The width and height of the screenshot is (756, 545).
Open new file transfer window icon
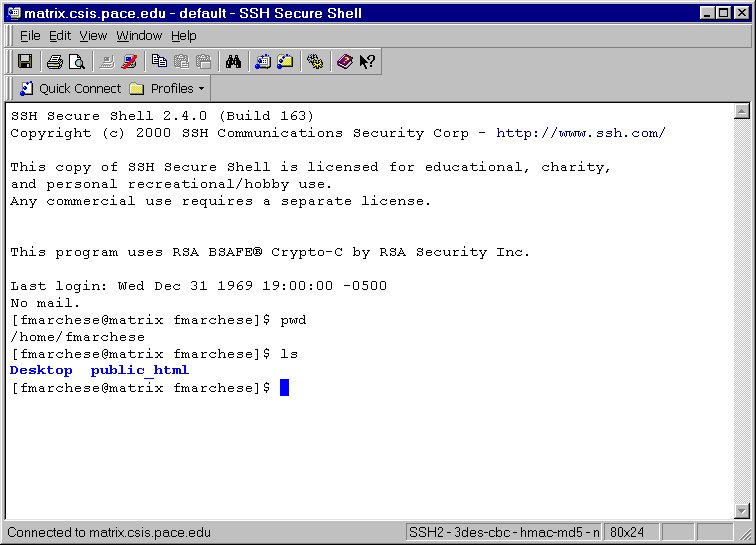[285, 62]
